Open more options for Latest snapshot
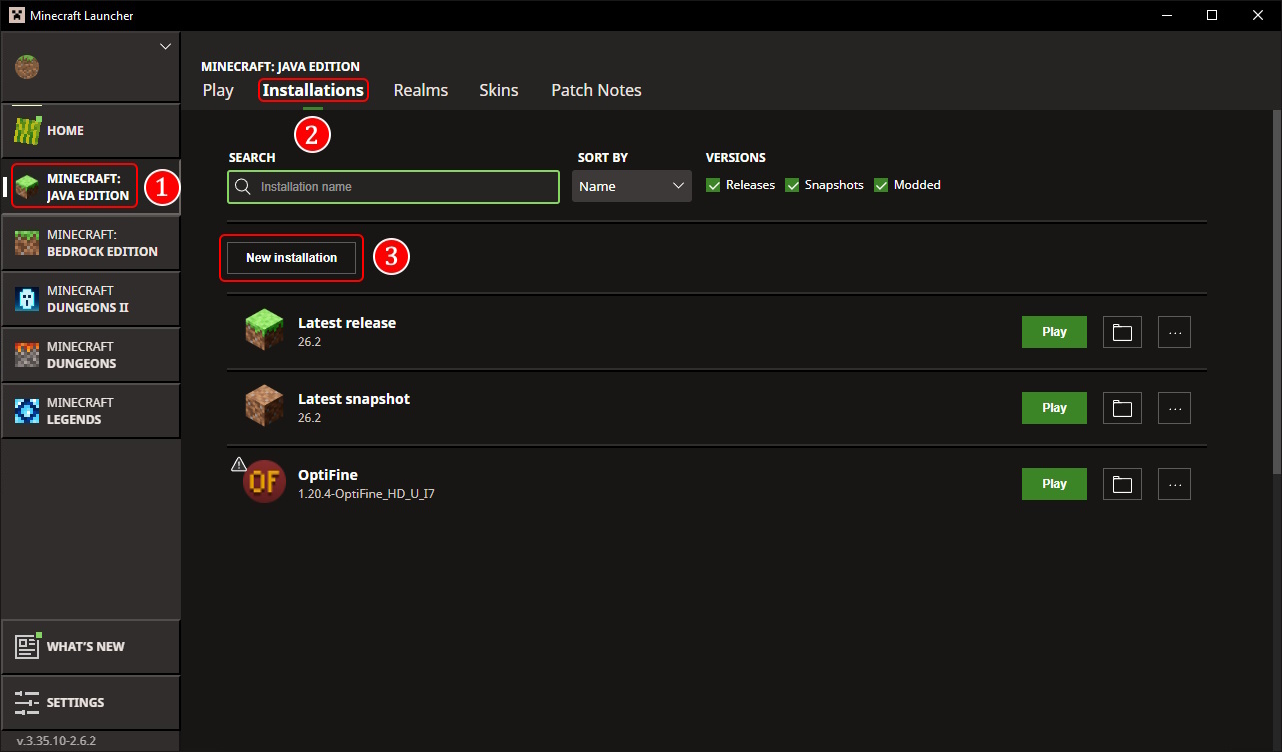Screen dimensions: 1282x752 [x=1175, y=408]
